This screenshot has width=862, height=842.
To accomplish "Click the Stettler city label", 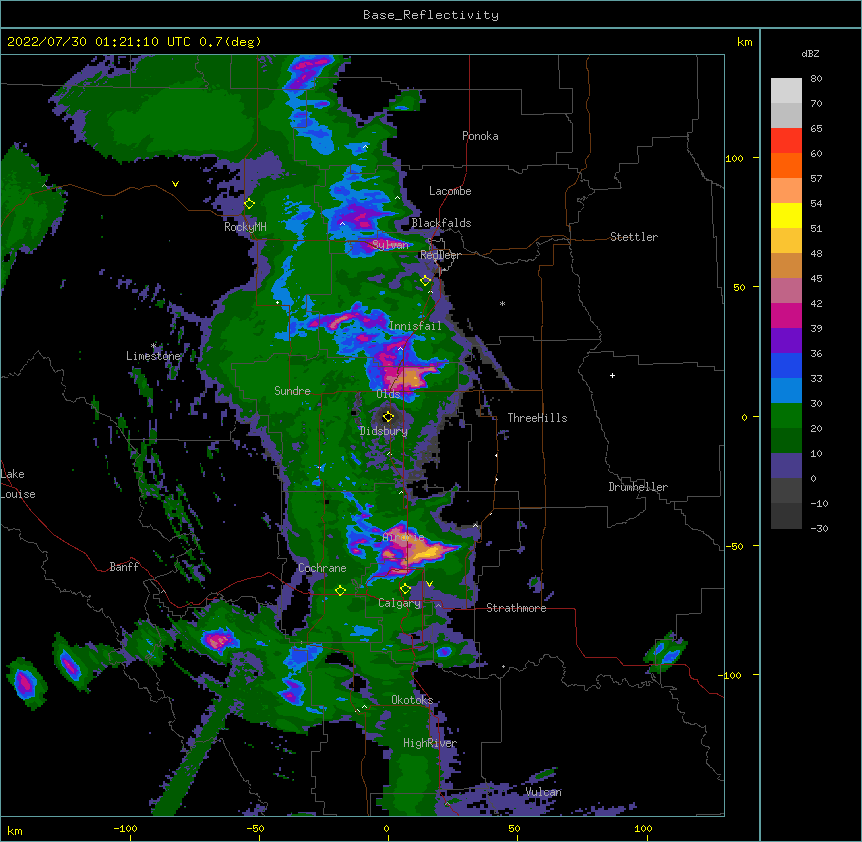I will pos(634,237).
